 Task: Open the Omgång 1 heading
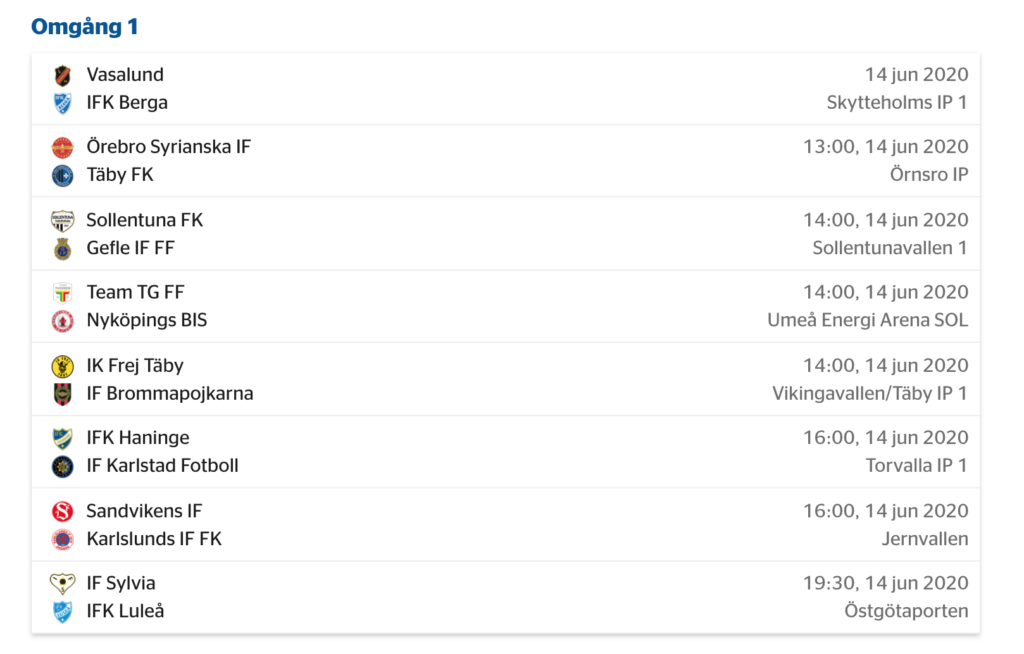pyautogui.click(x=84, y=27)
